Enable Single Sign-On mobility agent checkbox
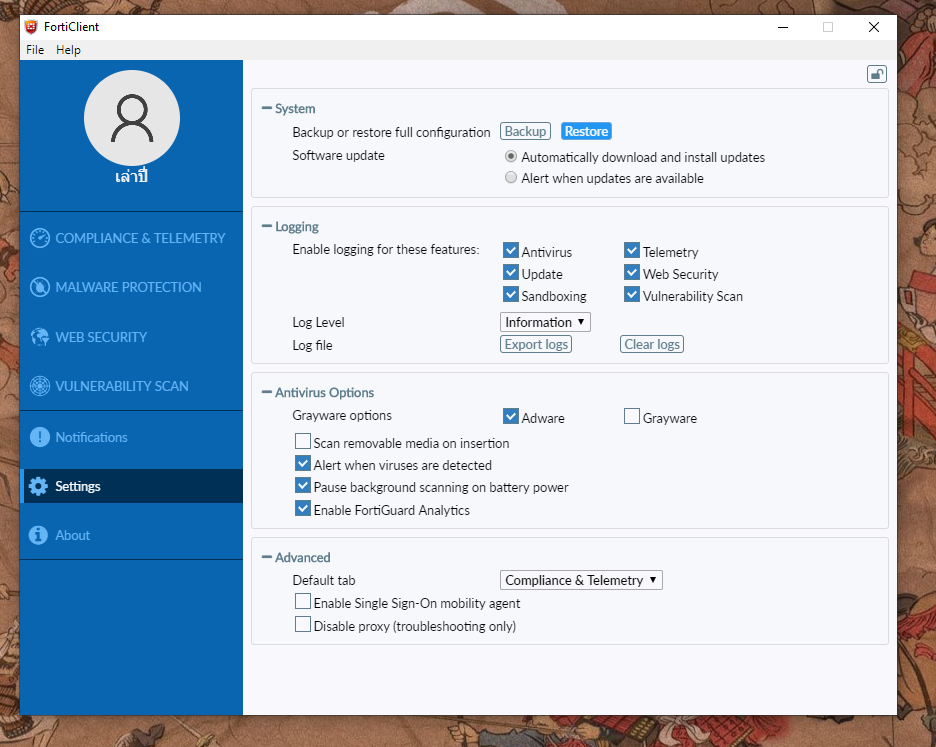The width and height of the screenshot is (936, 747). point(303,601)
